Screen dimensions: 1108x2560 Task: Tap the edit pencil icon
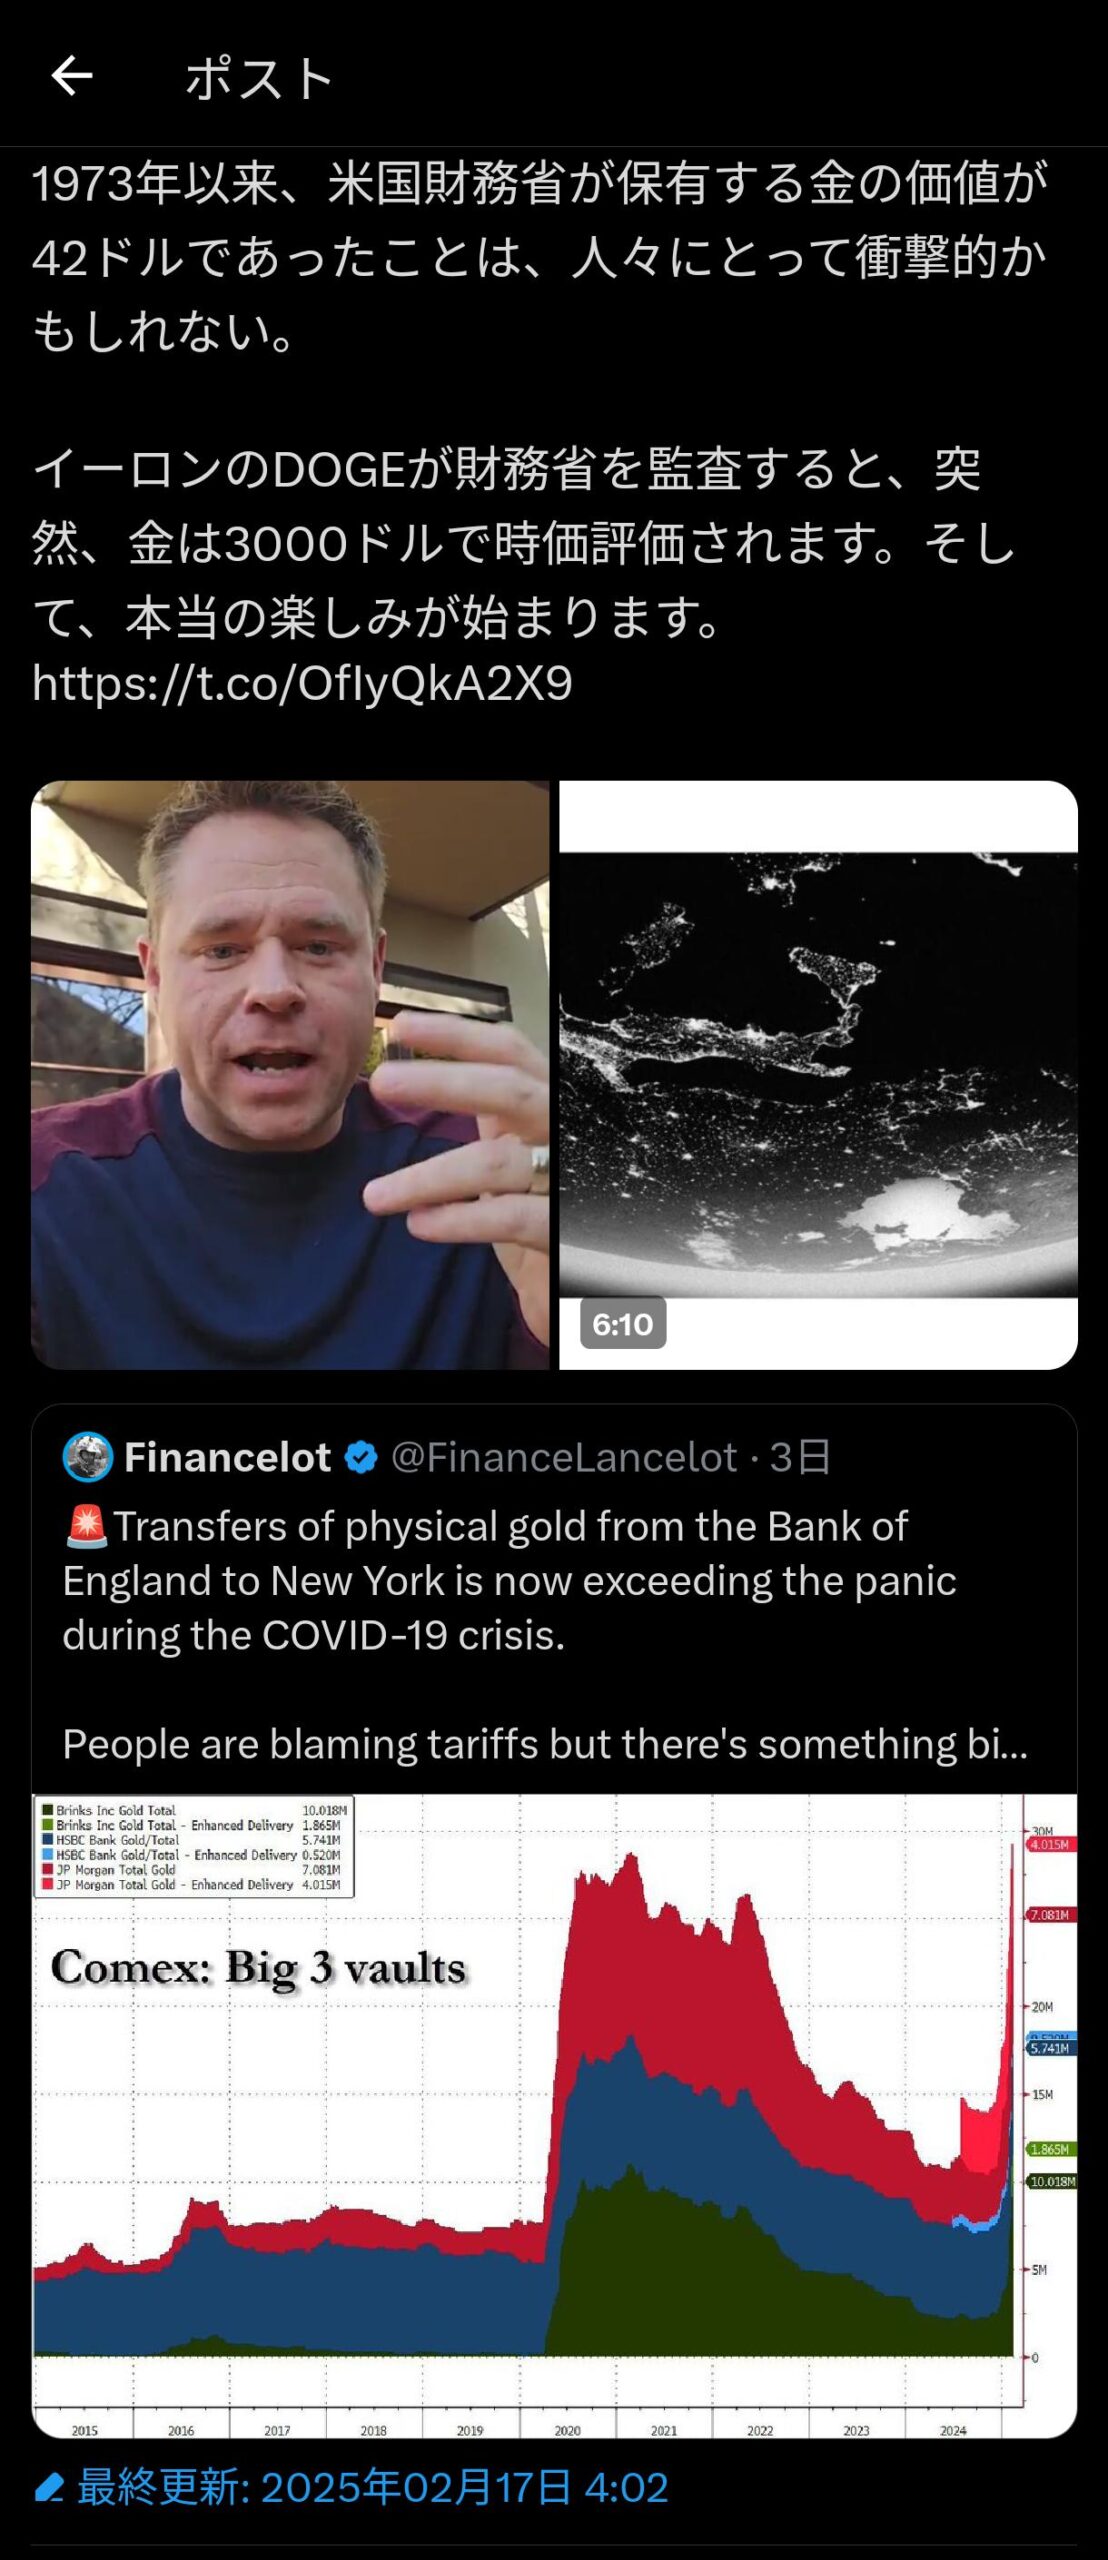49,2487
